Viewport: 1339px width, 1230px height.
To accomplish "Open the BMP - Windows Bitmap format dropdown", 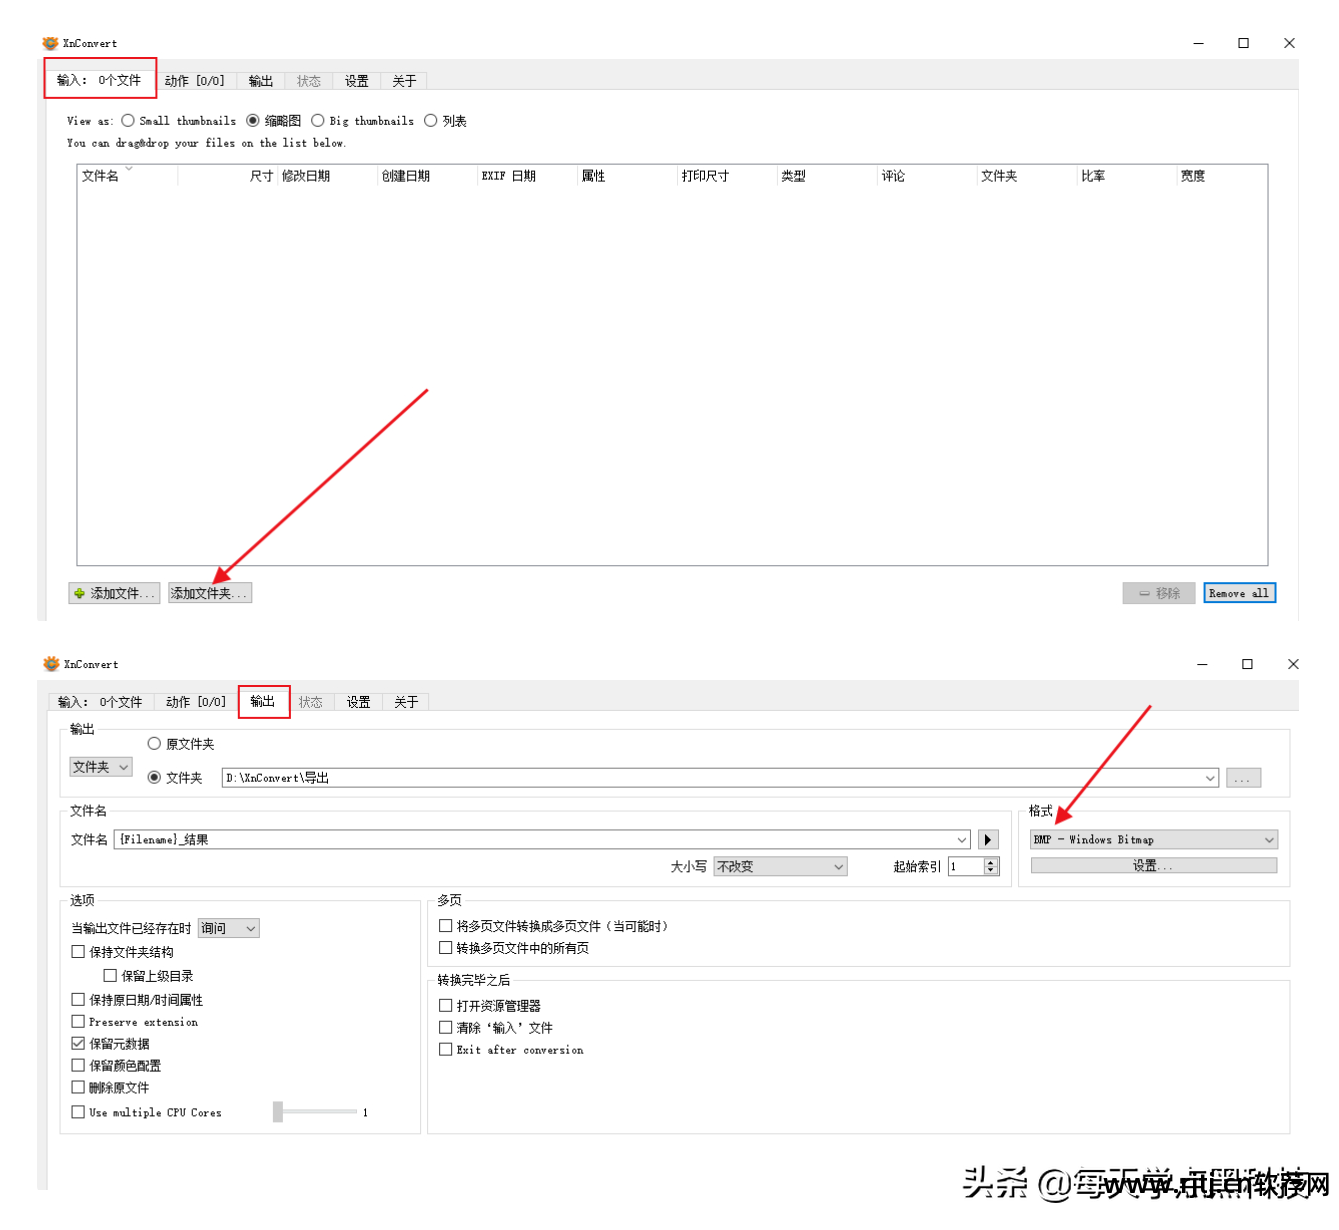I will click(1154, 840).
